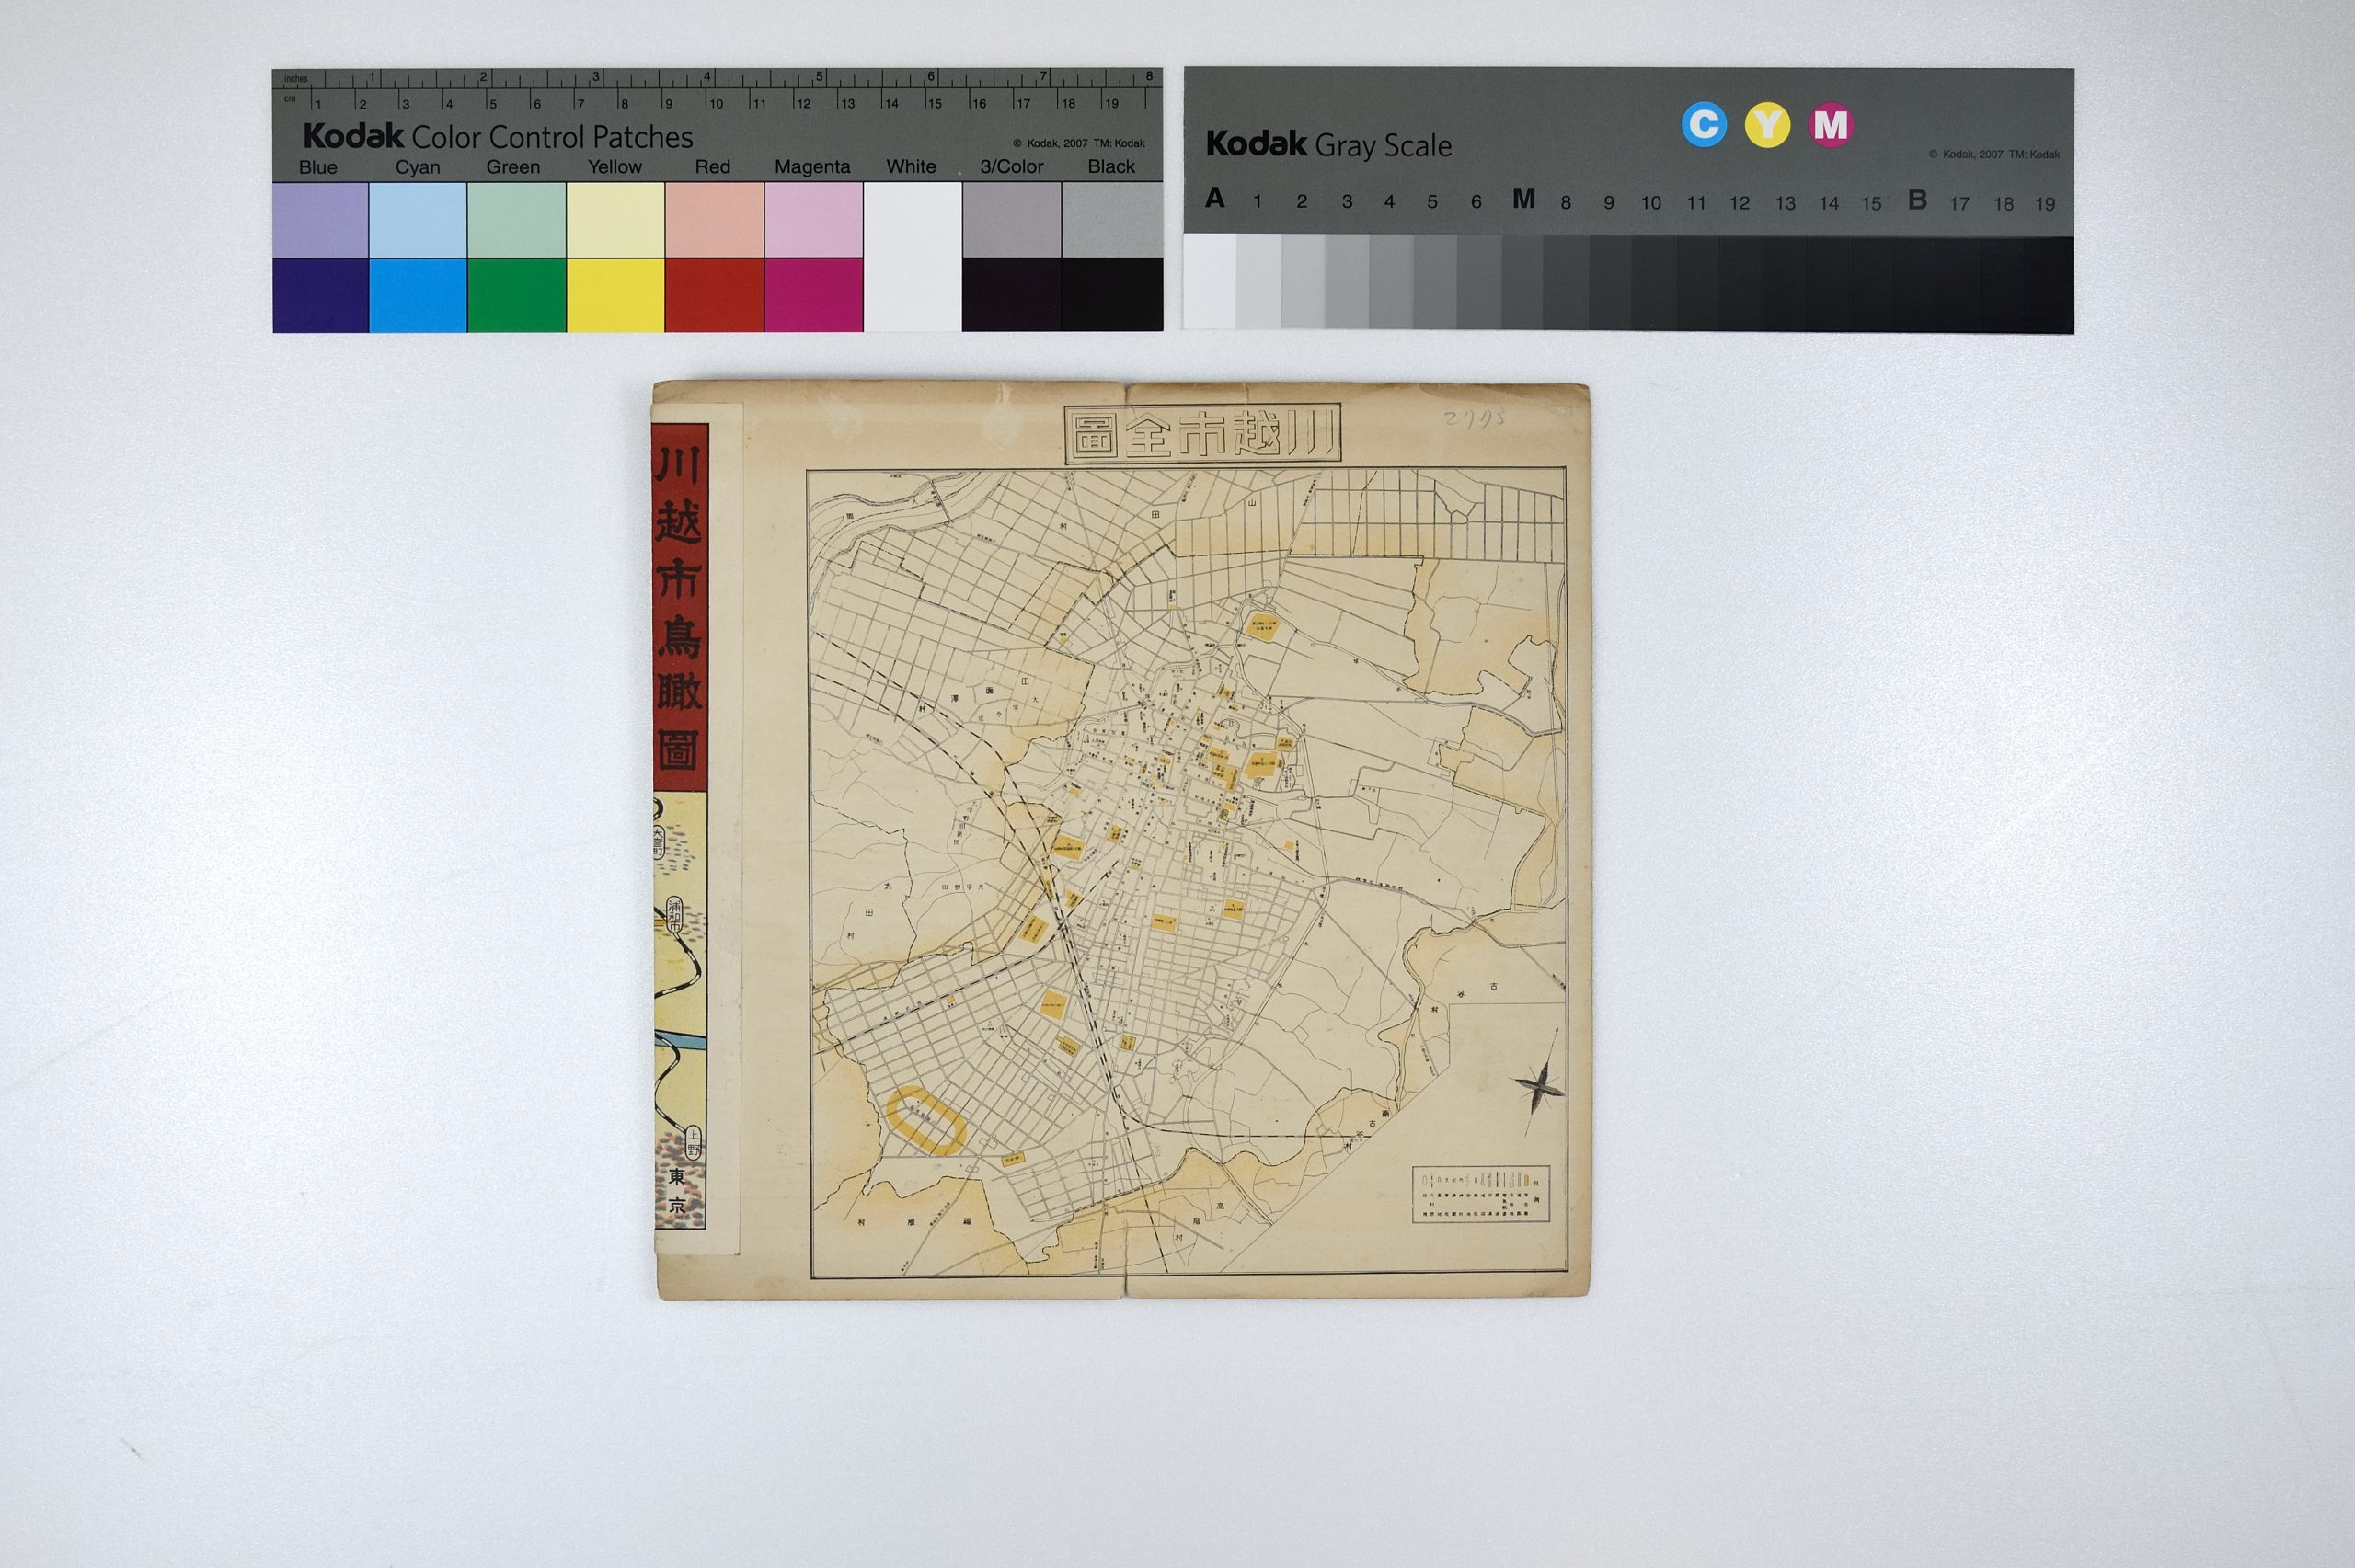
Task: Click the magenta circle labeled M
Action: click(1830, 125)
